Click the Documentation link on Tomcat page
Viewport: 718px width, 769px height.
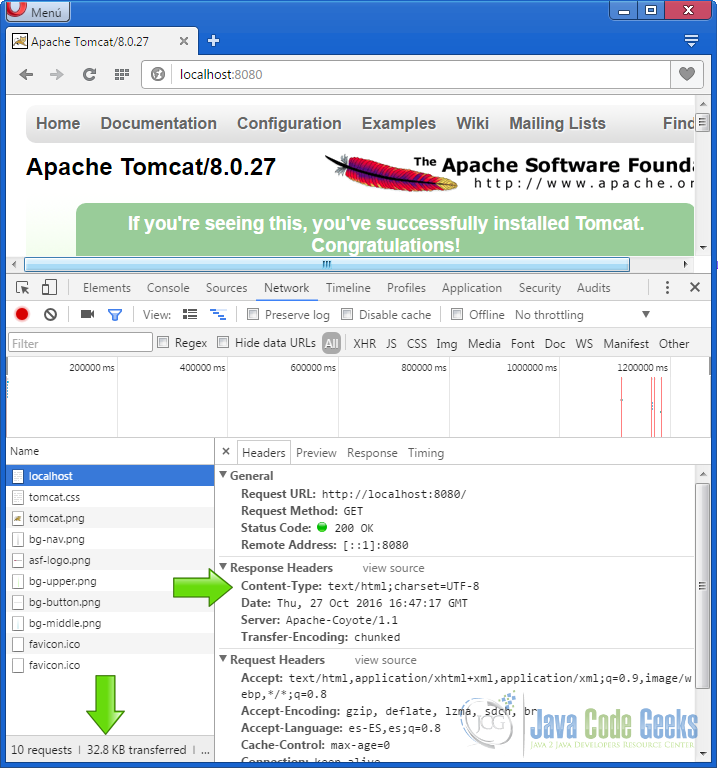(x=158, y=124)
